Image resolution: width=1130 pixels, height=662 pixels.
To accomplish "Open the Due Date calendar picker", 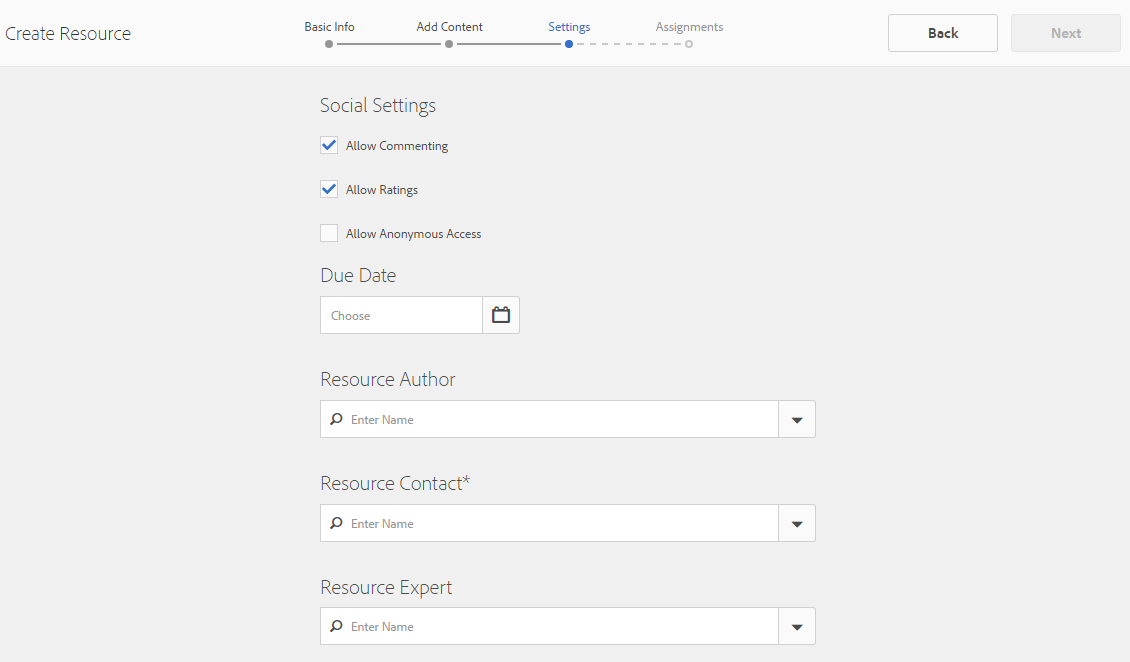I will 501,315.
